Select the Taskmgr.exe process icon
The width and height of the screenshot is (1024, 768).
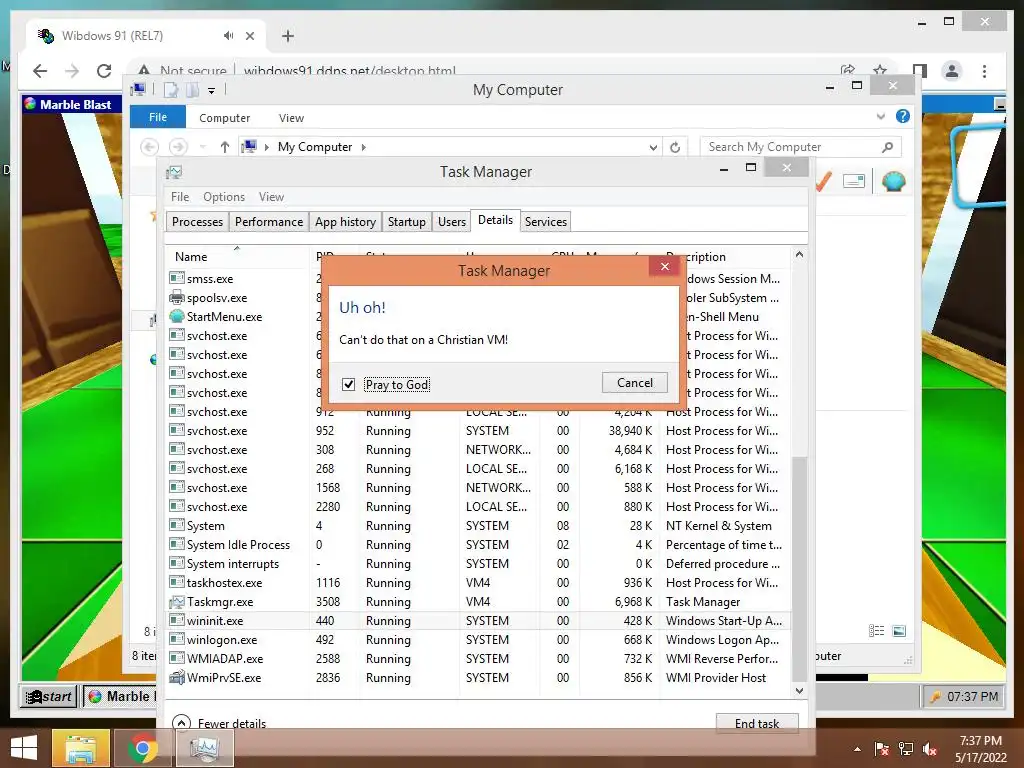click(176, 601)
